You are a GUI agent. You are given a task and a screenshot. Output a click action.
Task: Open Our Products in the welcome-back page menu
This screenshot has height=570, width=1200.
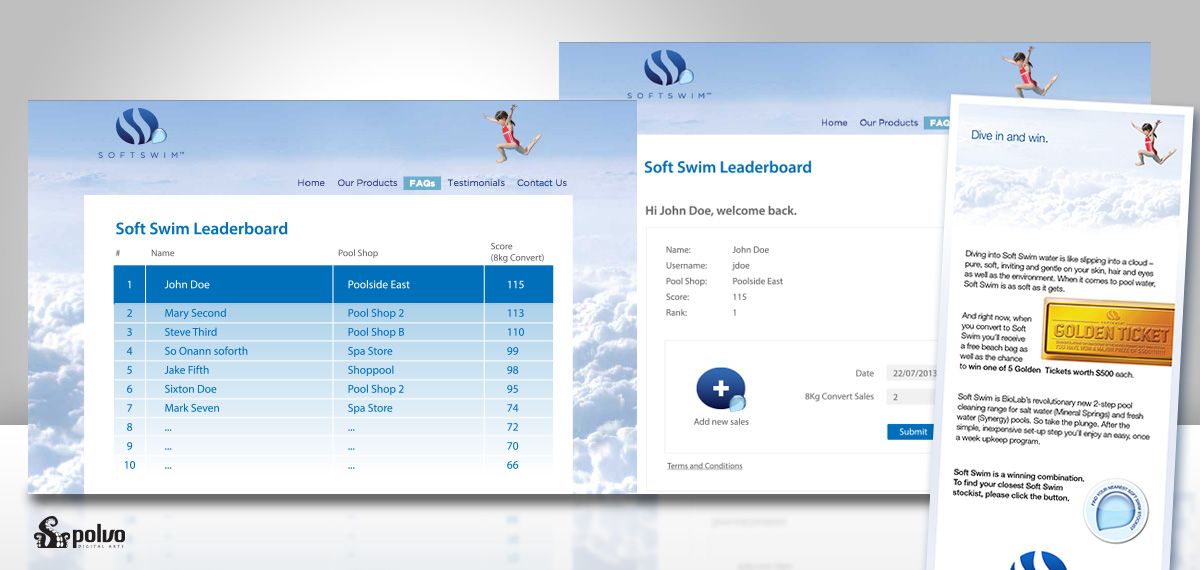tap(889, 123)
